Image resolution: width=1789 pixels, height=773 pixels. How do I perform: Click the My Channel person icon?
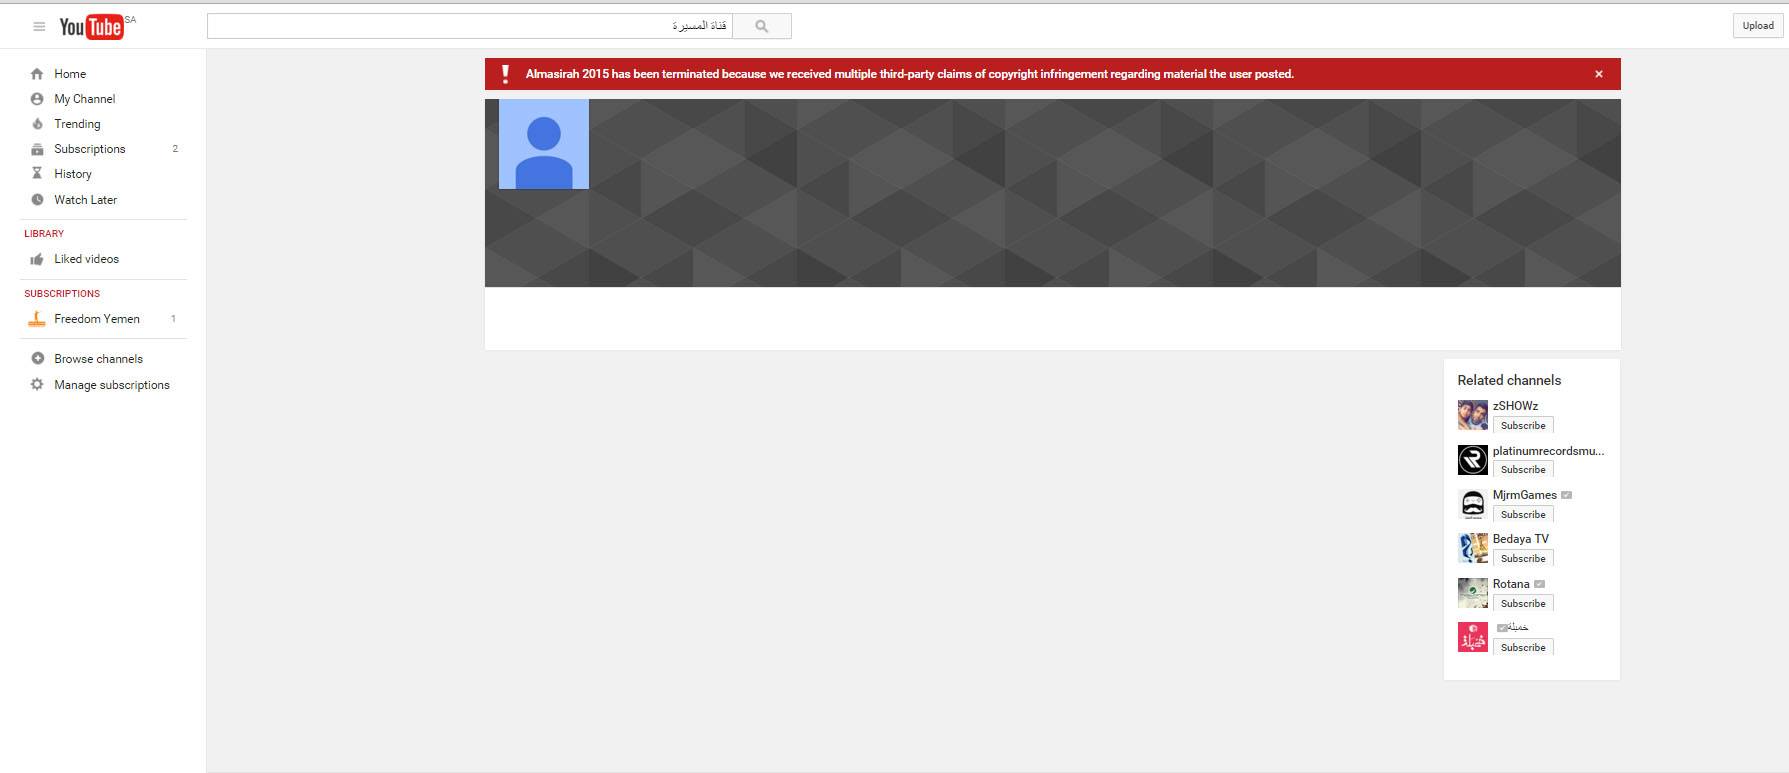(x=37, y=99)
